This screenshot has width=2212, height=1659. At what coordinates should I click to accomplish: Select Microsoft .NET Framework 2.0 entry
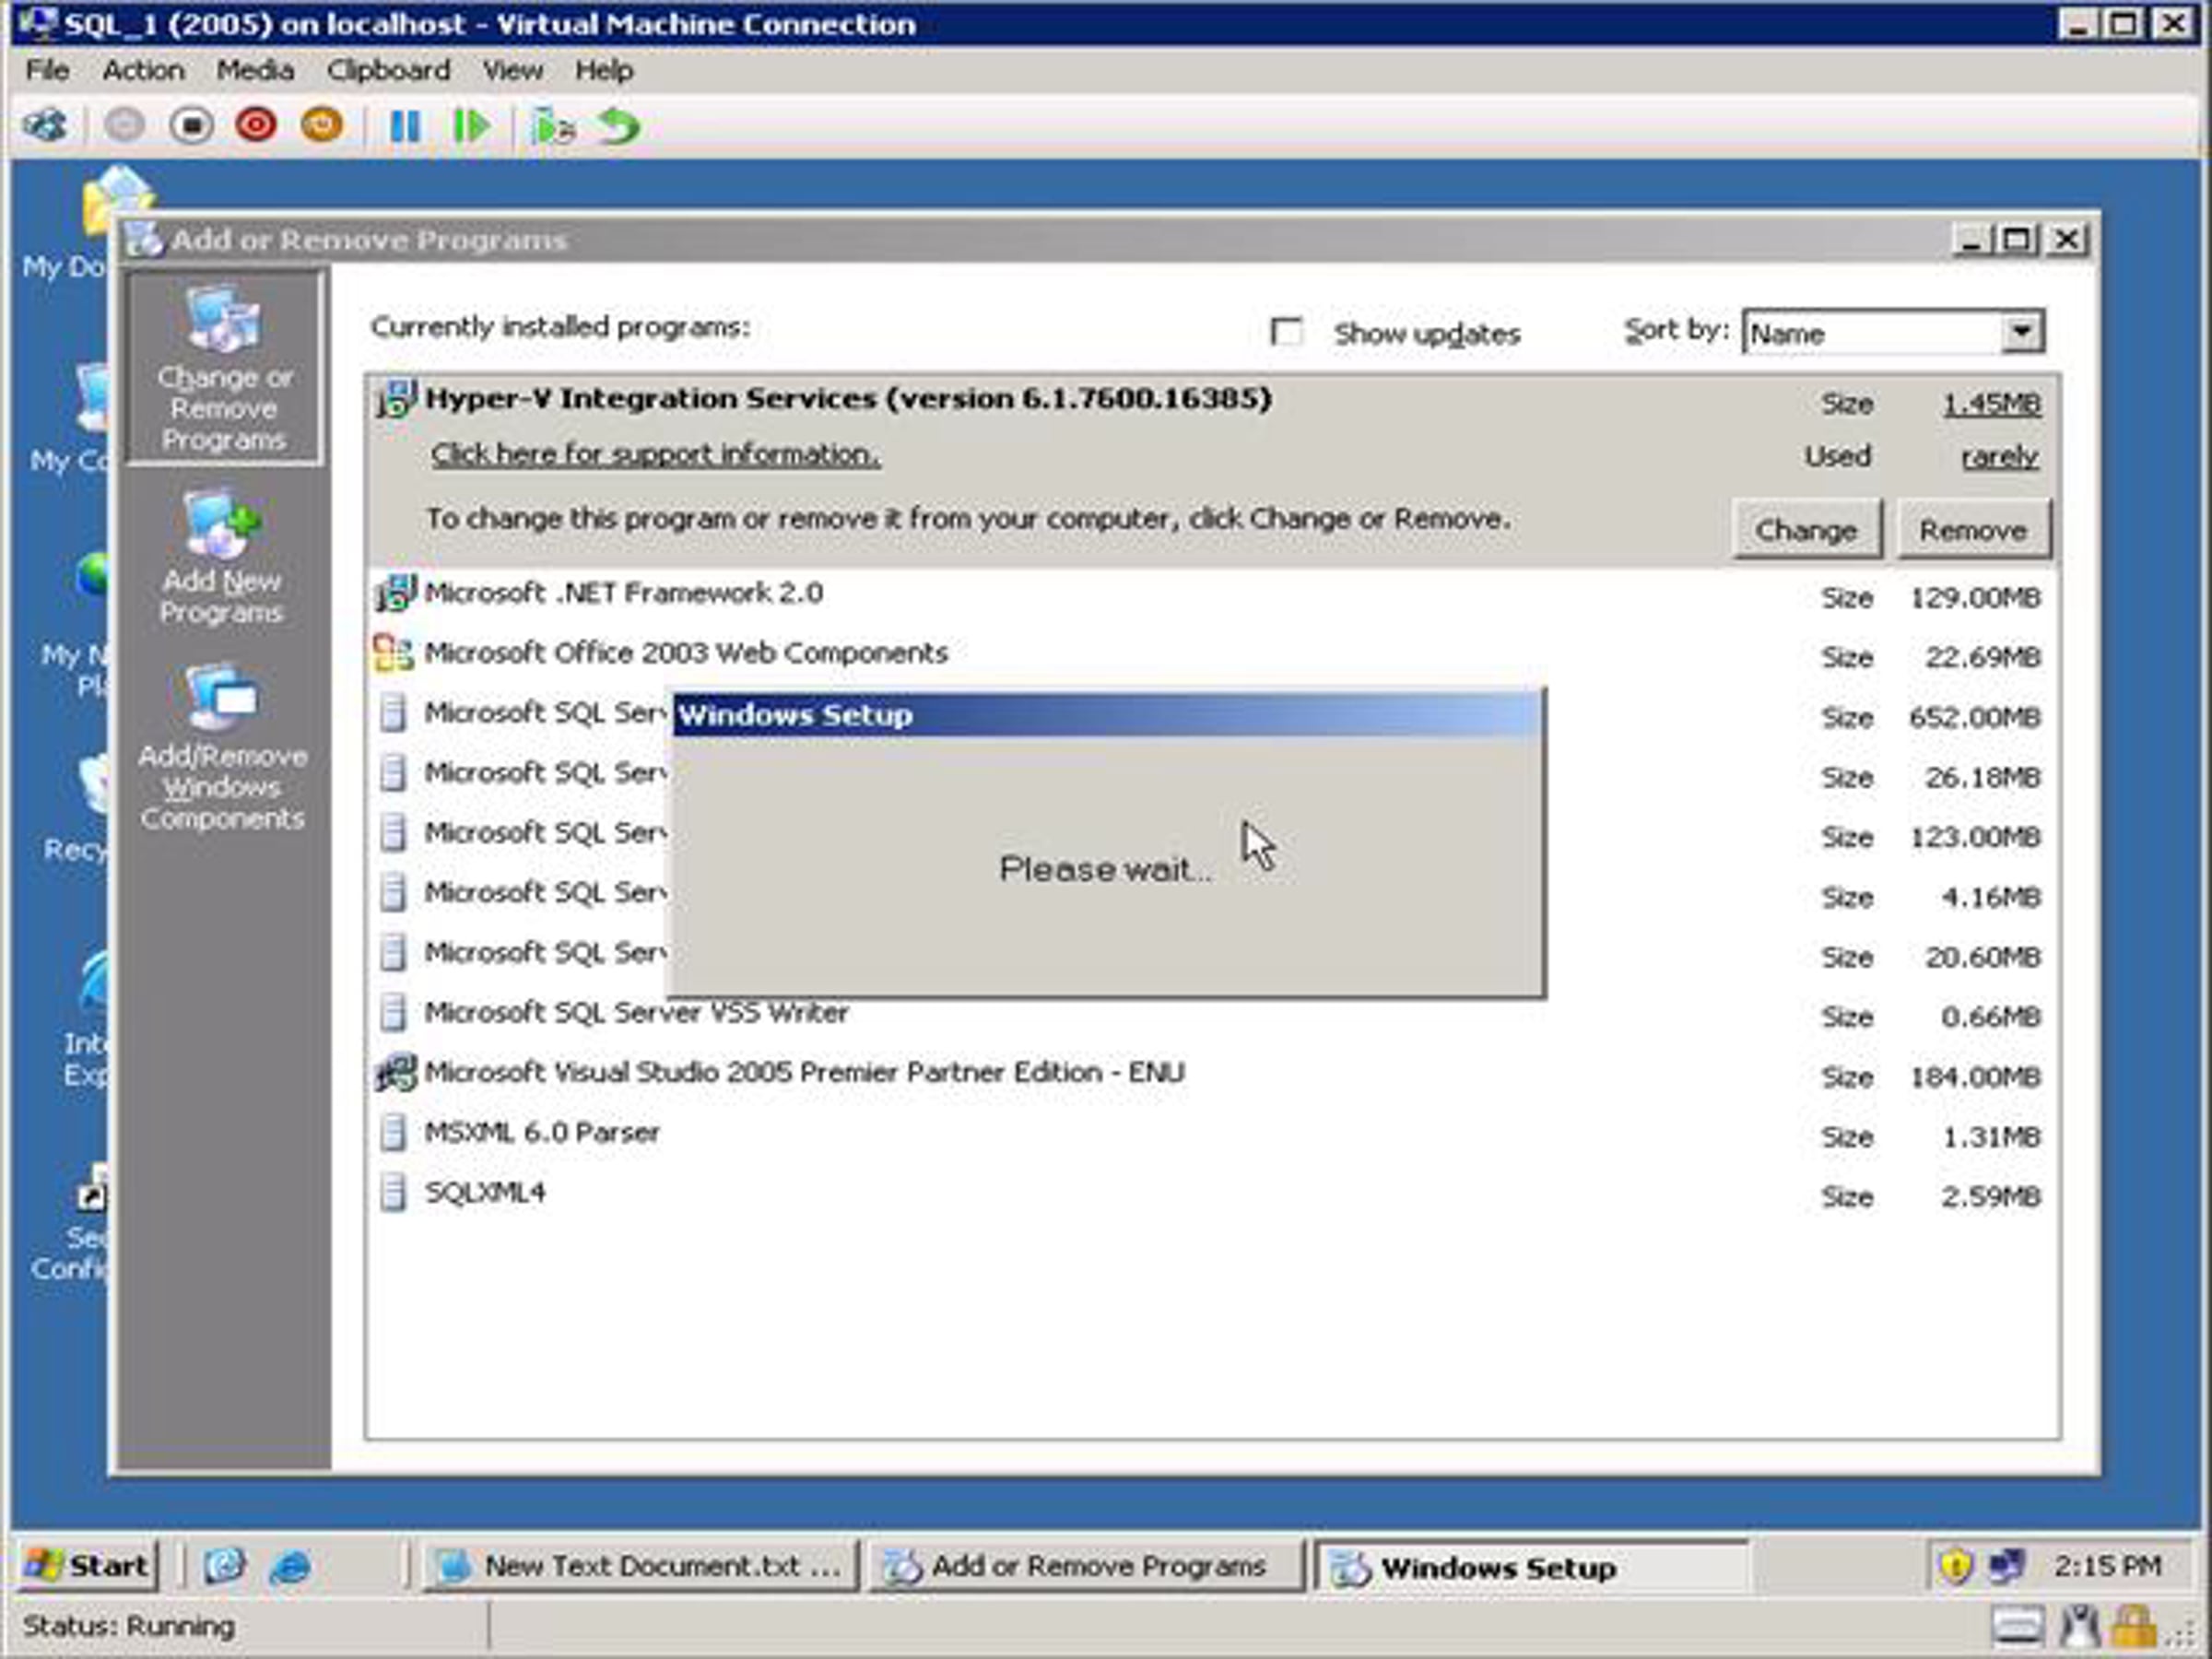point(1212,594)
